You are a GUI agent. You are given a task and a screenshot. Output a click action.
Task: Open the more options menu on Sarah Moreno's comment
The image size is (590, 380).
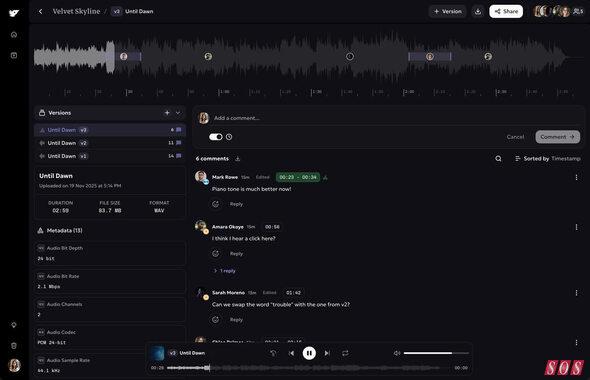click(x=576, y=293)
